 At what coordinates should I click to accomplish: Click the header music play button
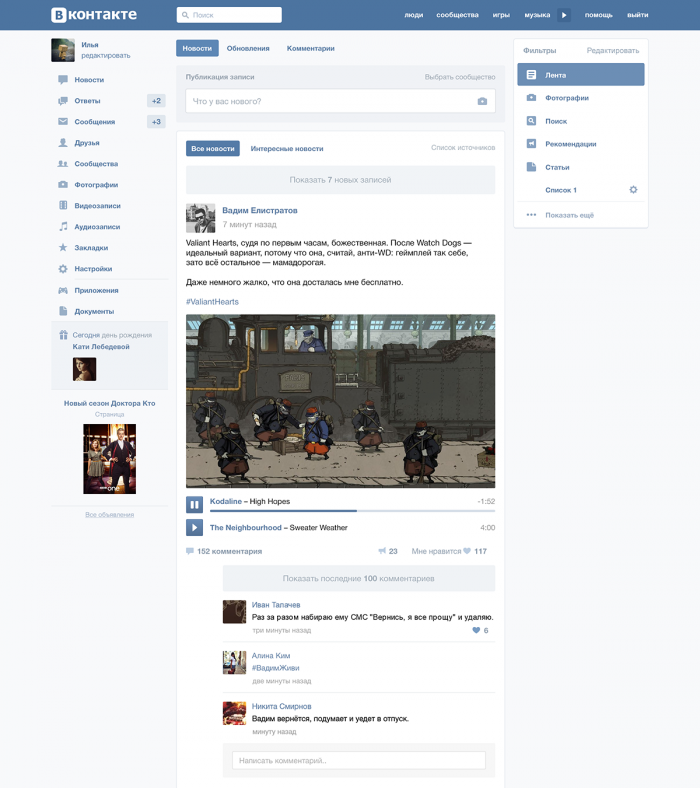point(564,15)
